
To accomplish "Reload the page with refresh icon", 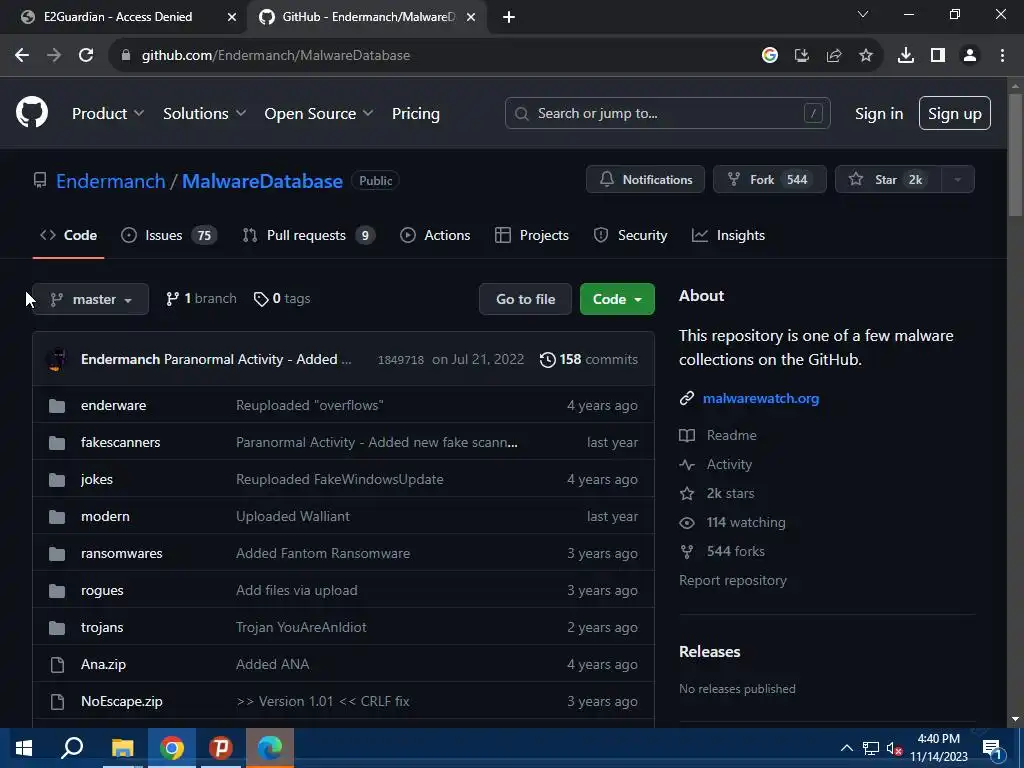I will tap(86, 55).
